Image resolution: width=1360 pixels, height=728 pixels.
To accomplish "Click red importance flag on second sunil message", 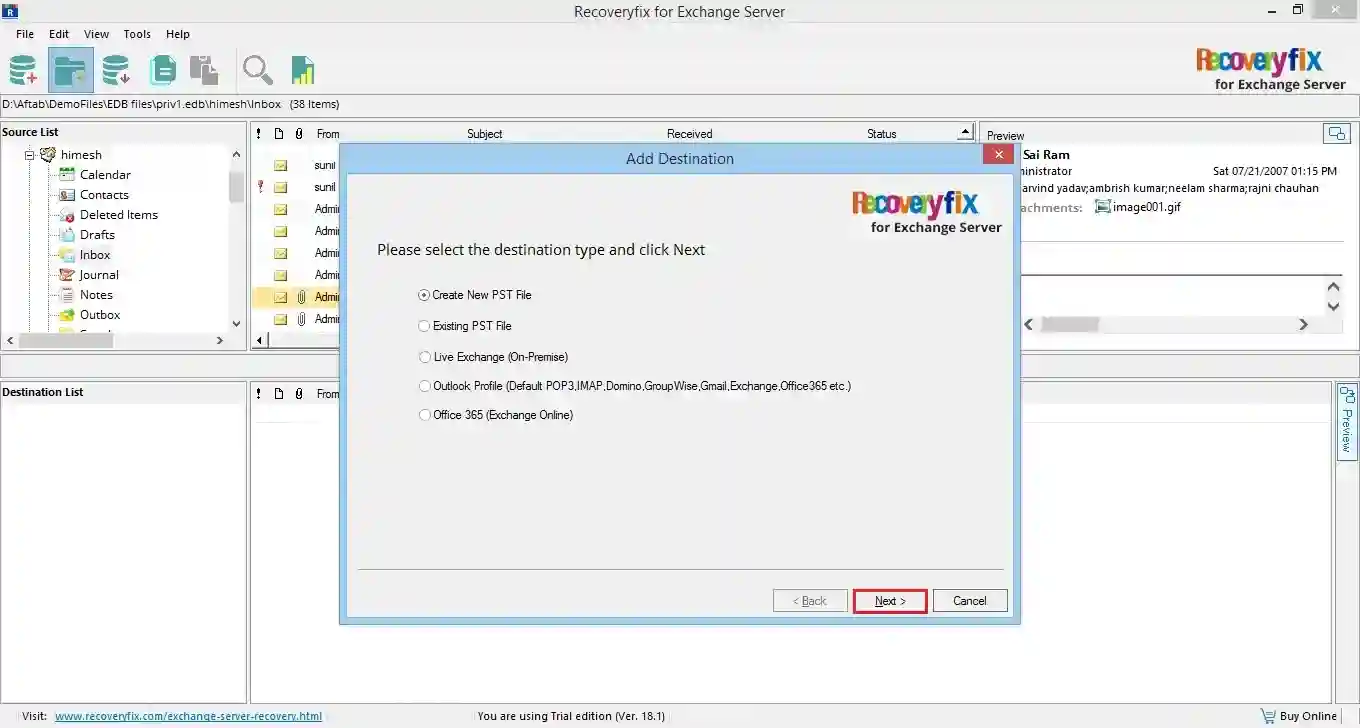I will tap(260, 187).
